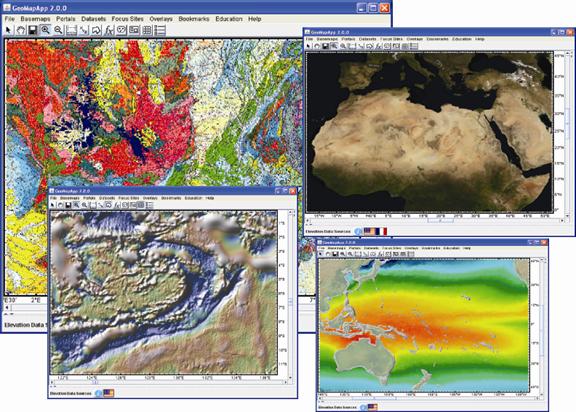Click the horizontal scrollbar thumb under the Africa map
Image resolution: width=576 pixels, height=412 pixels.
click(x=441, y=221)
